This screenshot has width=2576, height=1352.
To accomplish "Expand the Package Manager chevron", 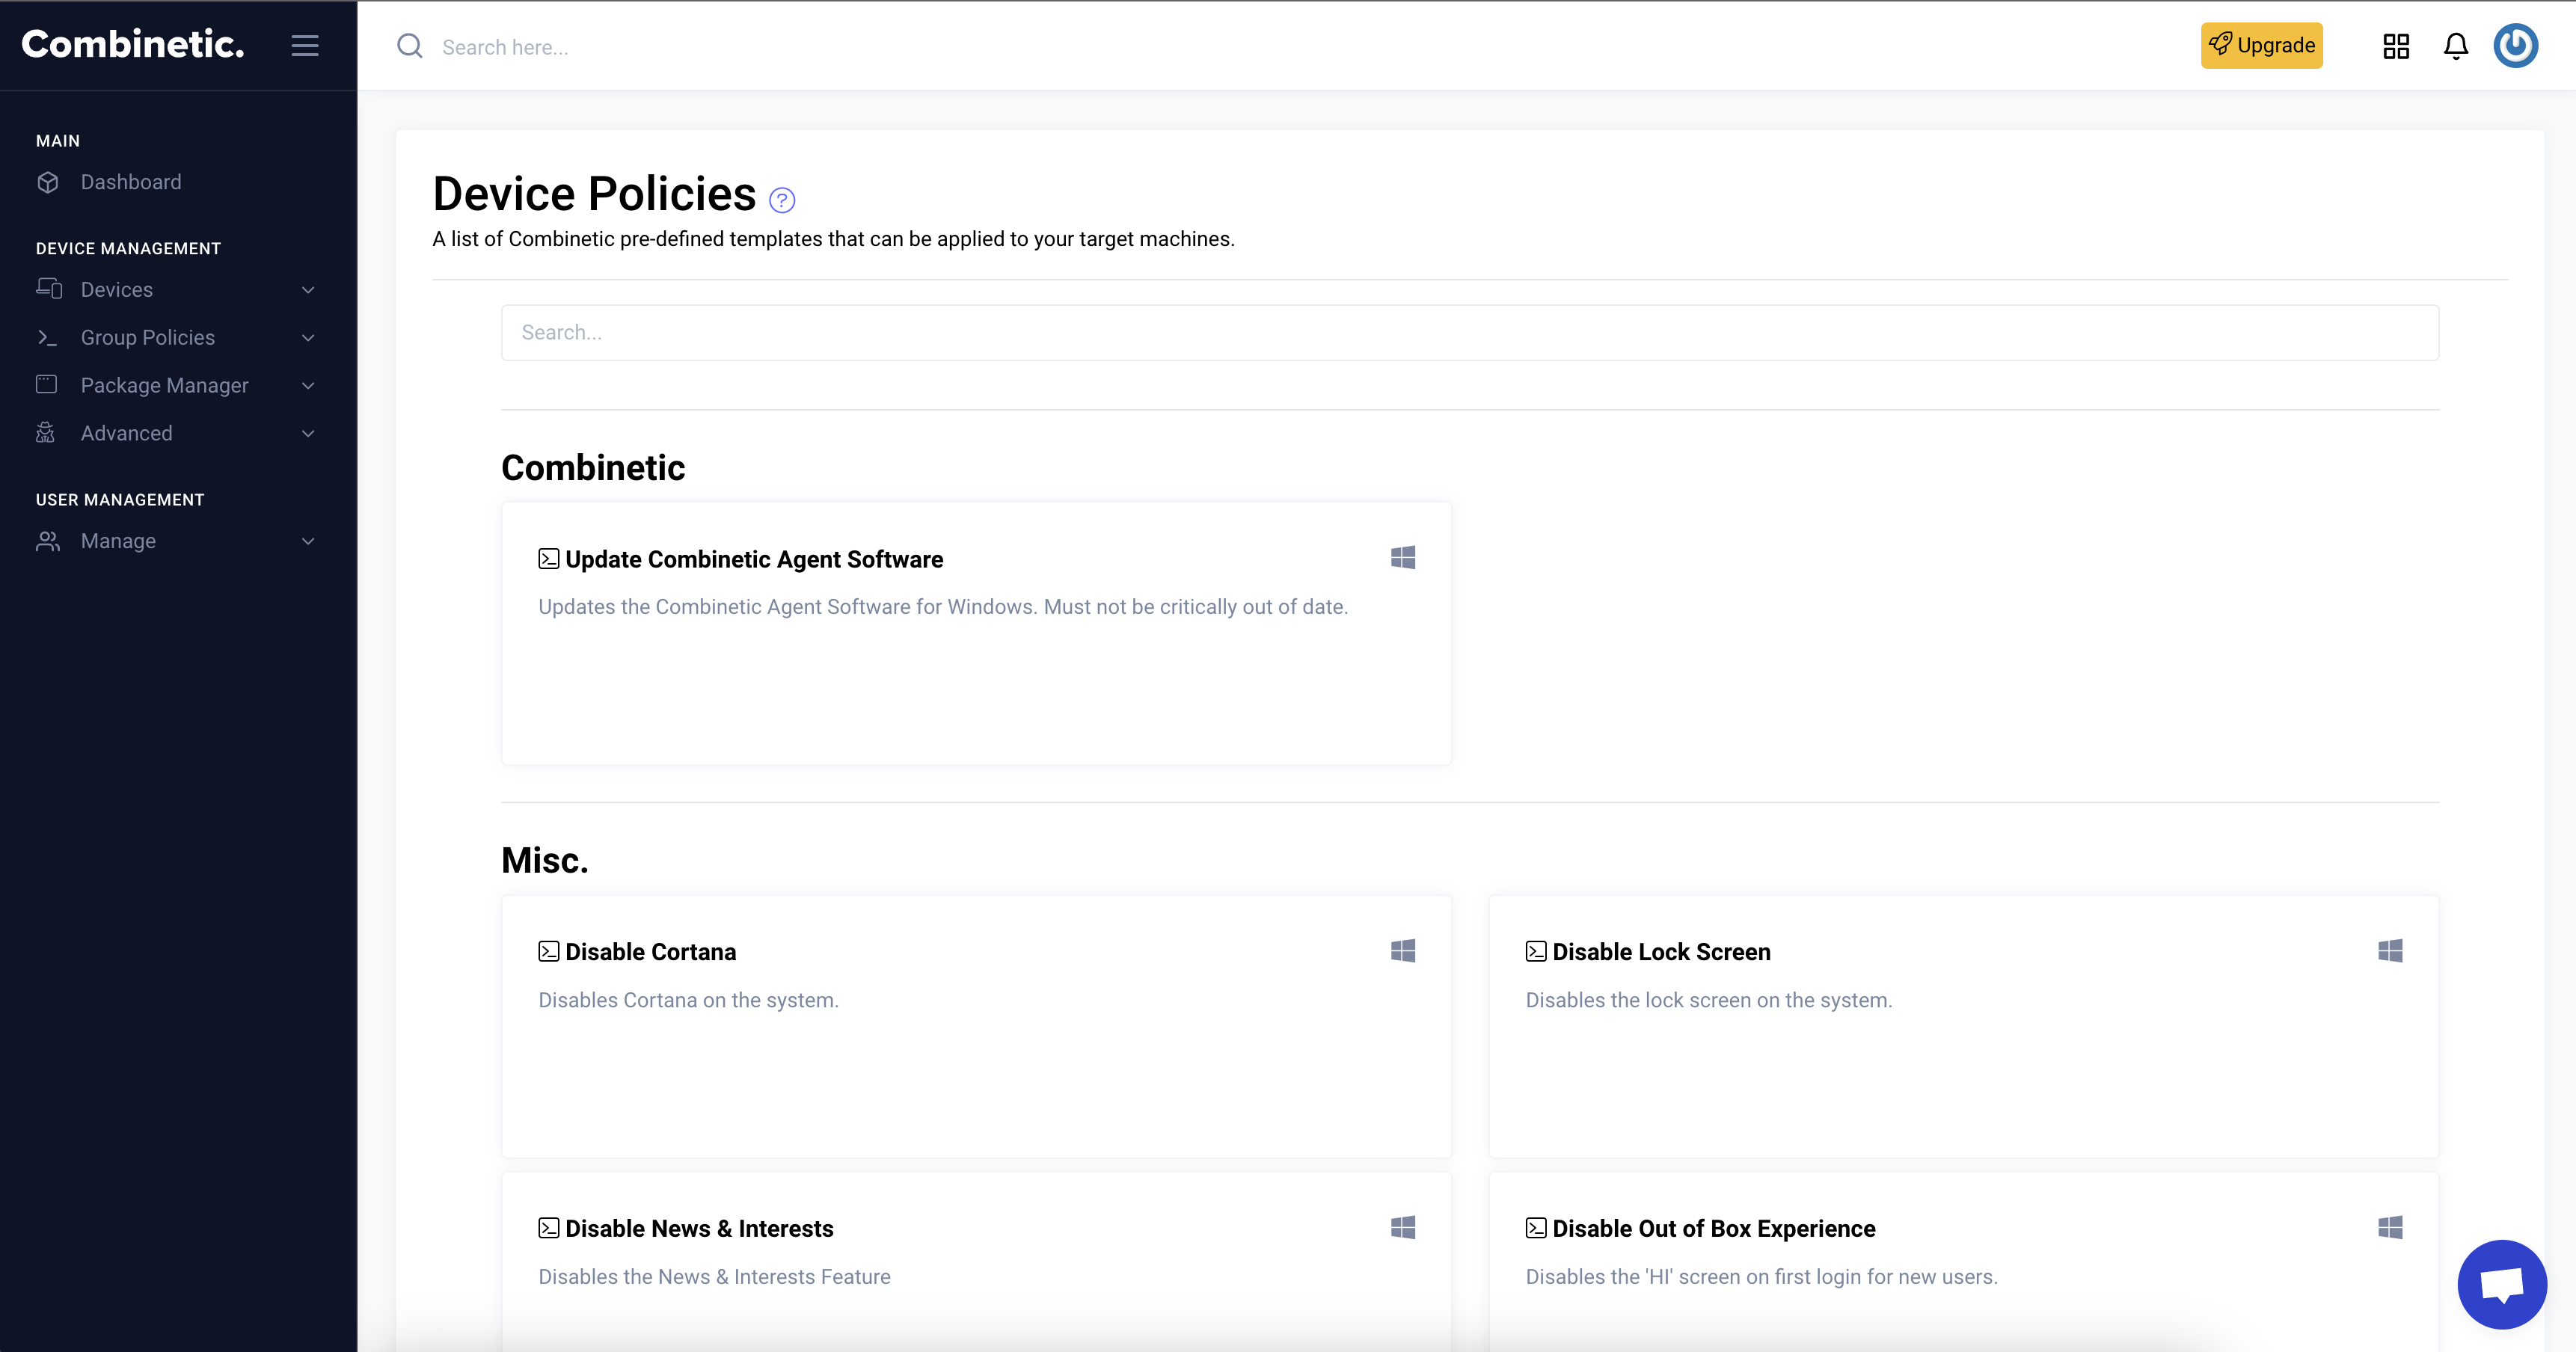I will [x=308, y=386].
